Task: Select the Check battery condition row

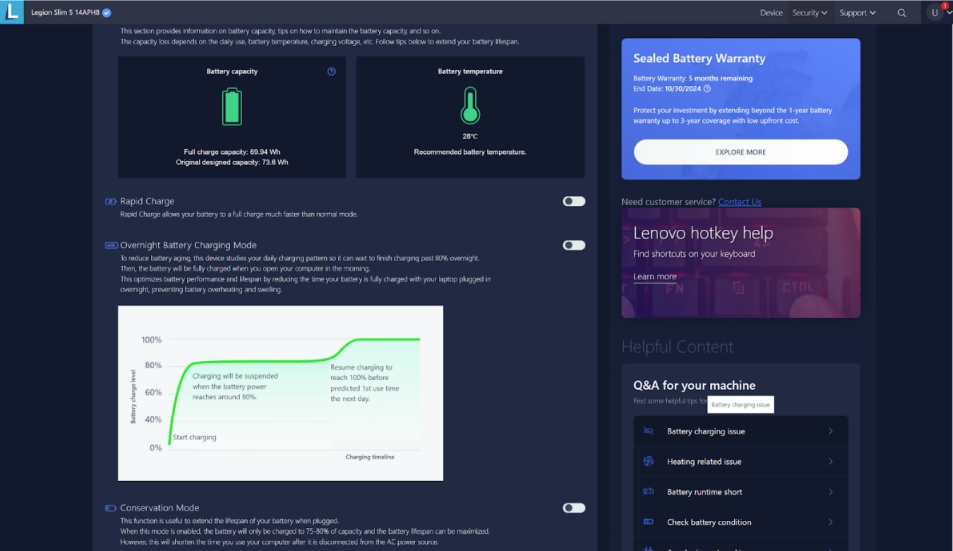Action: tap(740, 522)
